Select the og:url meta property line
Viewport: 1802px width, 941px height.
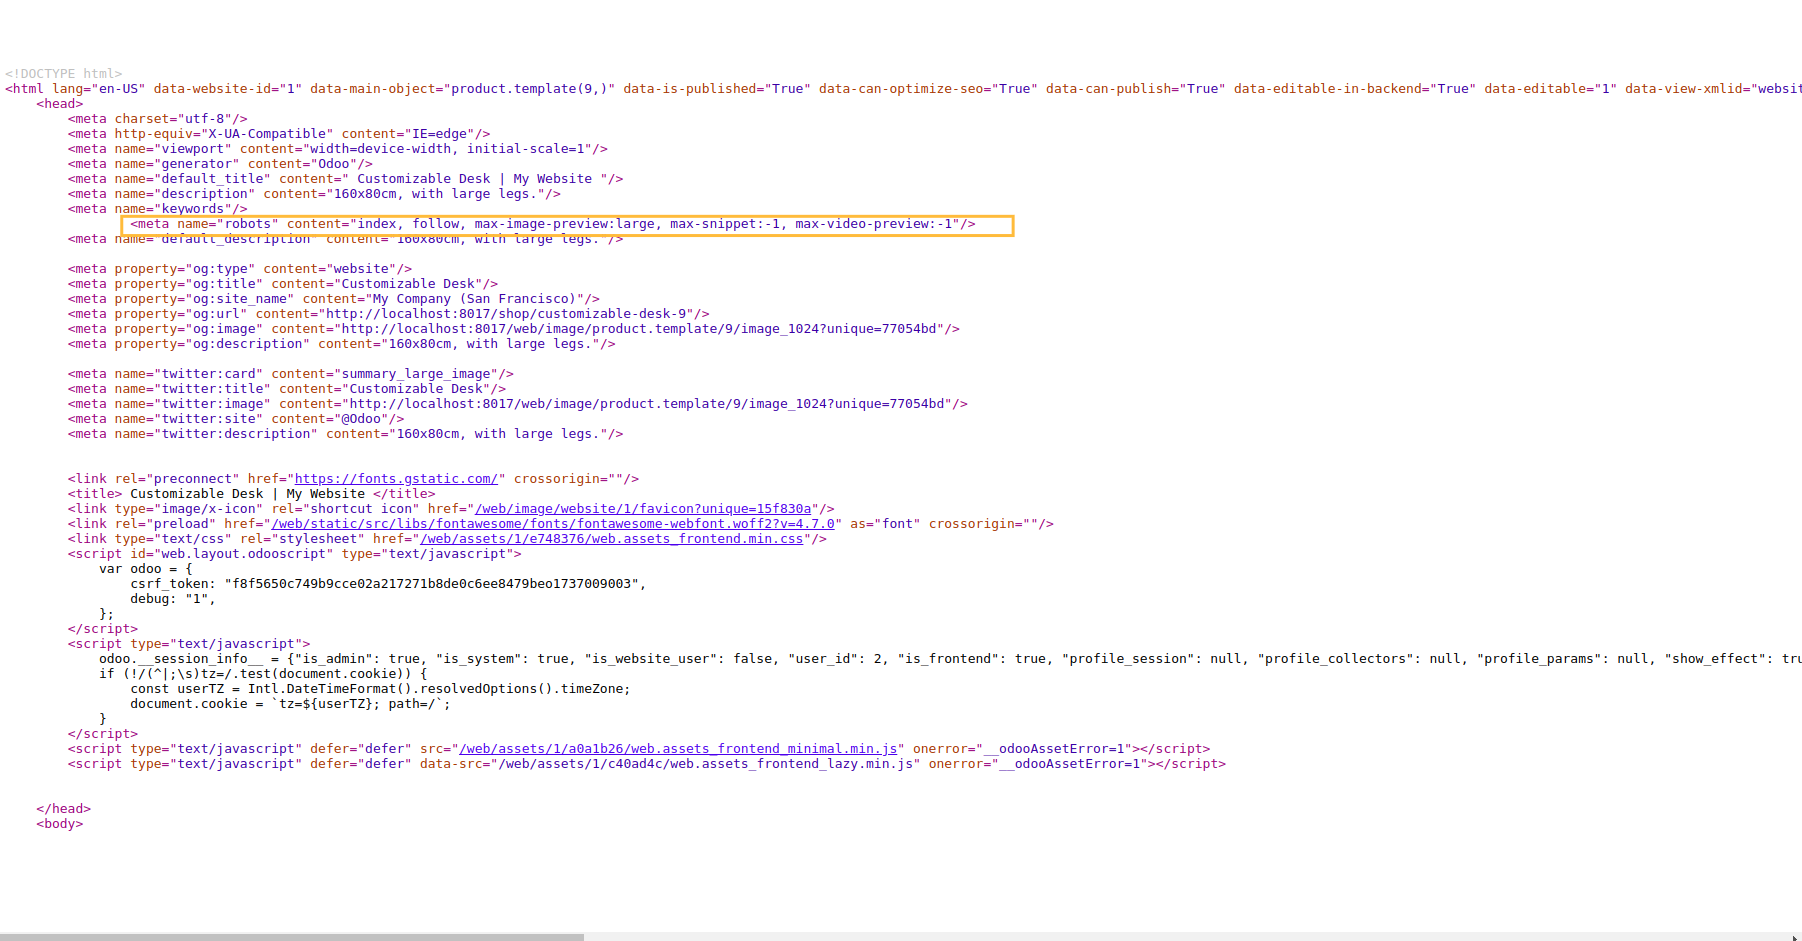(389, 314)
